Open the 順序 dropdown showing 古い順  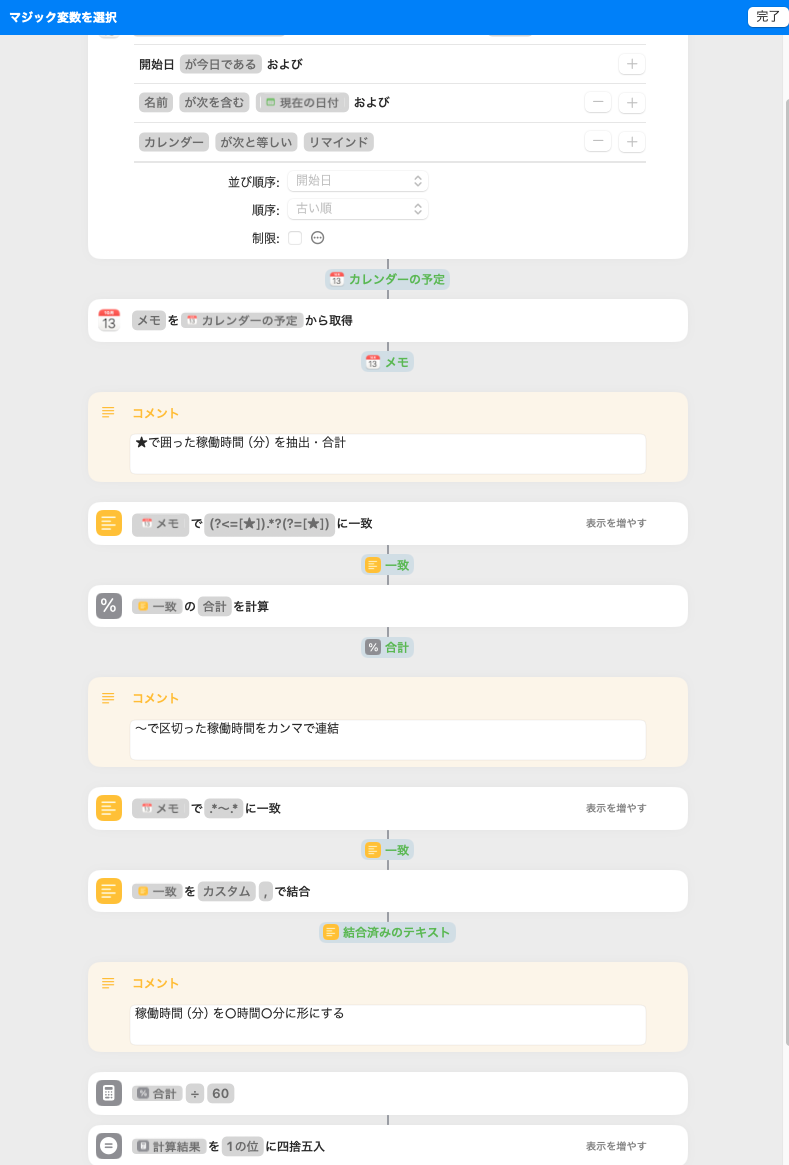(357, 209)
